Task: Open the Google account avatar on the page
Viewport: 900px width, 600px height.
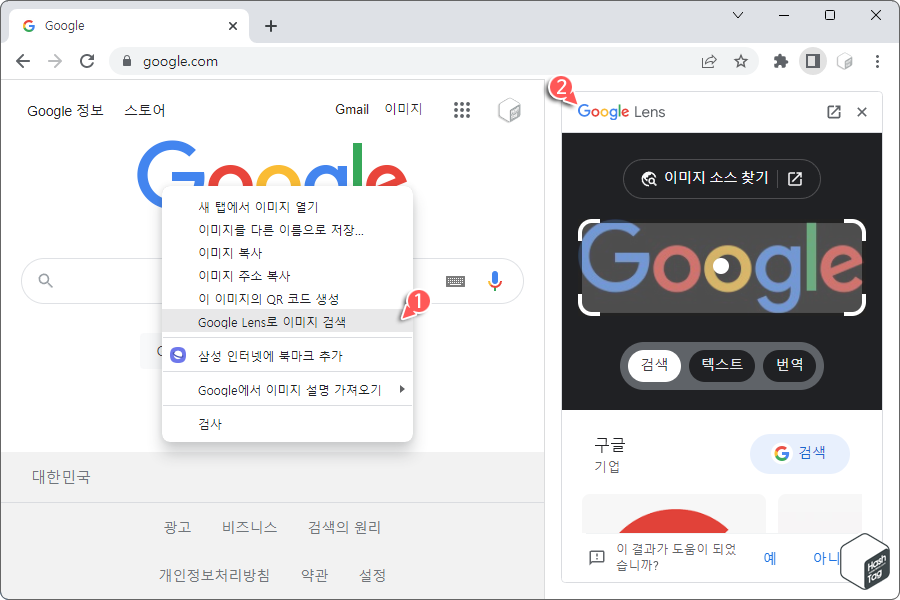Action: coord(509,110)
